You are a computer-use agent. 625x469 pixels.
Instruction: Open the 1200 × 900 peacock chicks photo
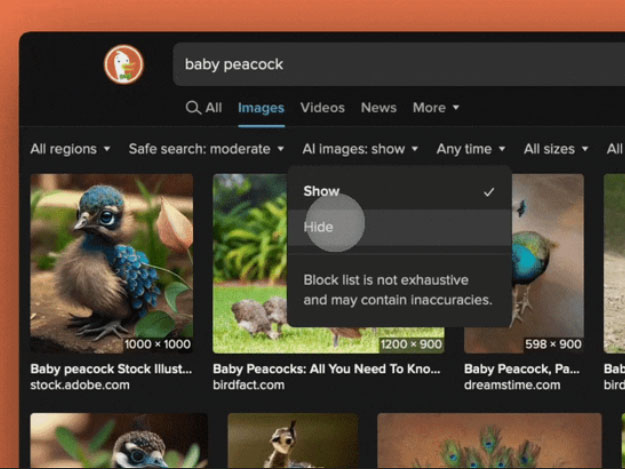(250, 263)
